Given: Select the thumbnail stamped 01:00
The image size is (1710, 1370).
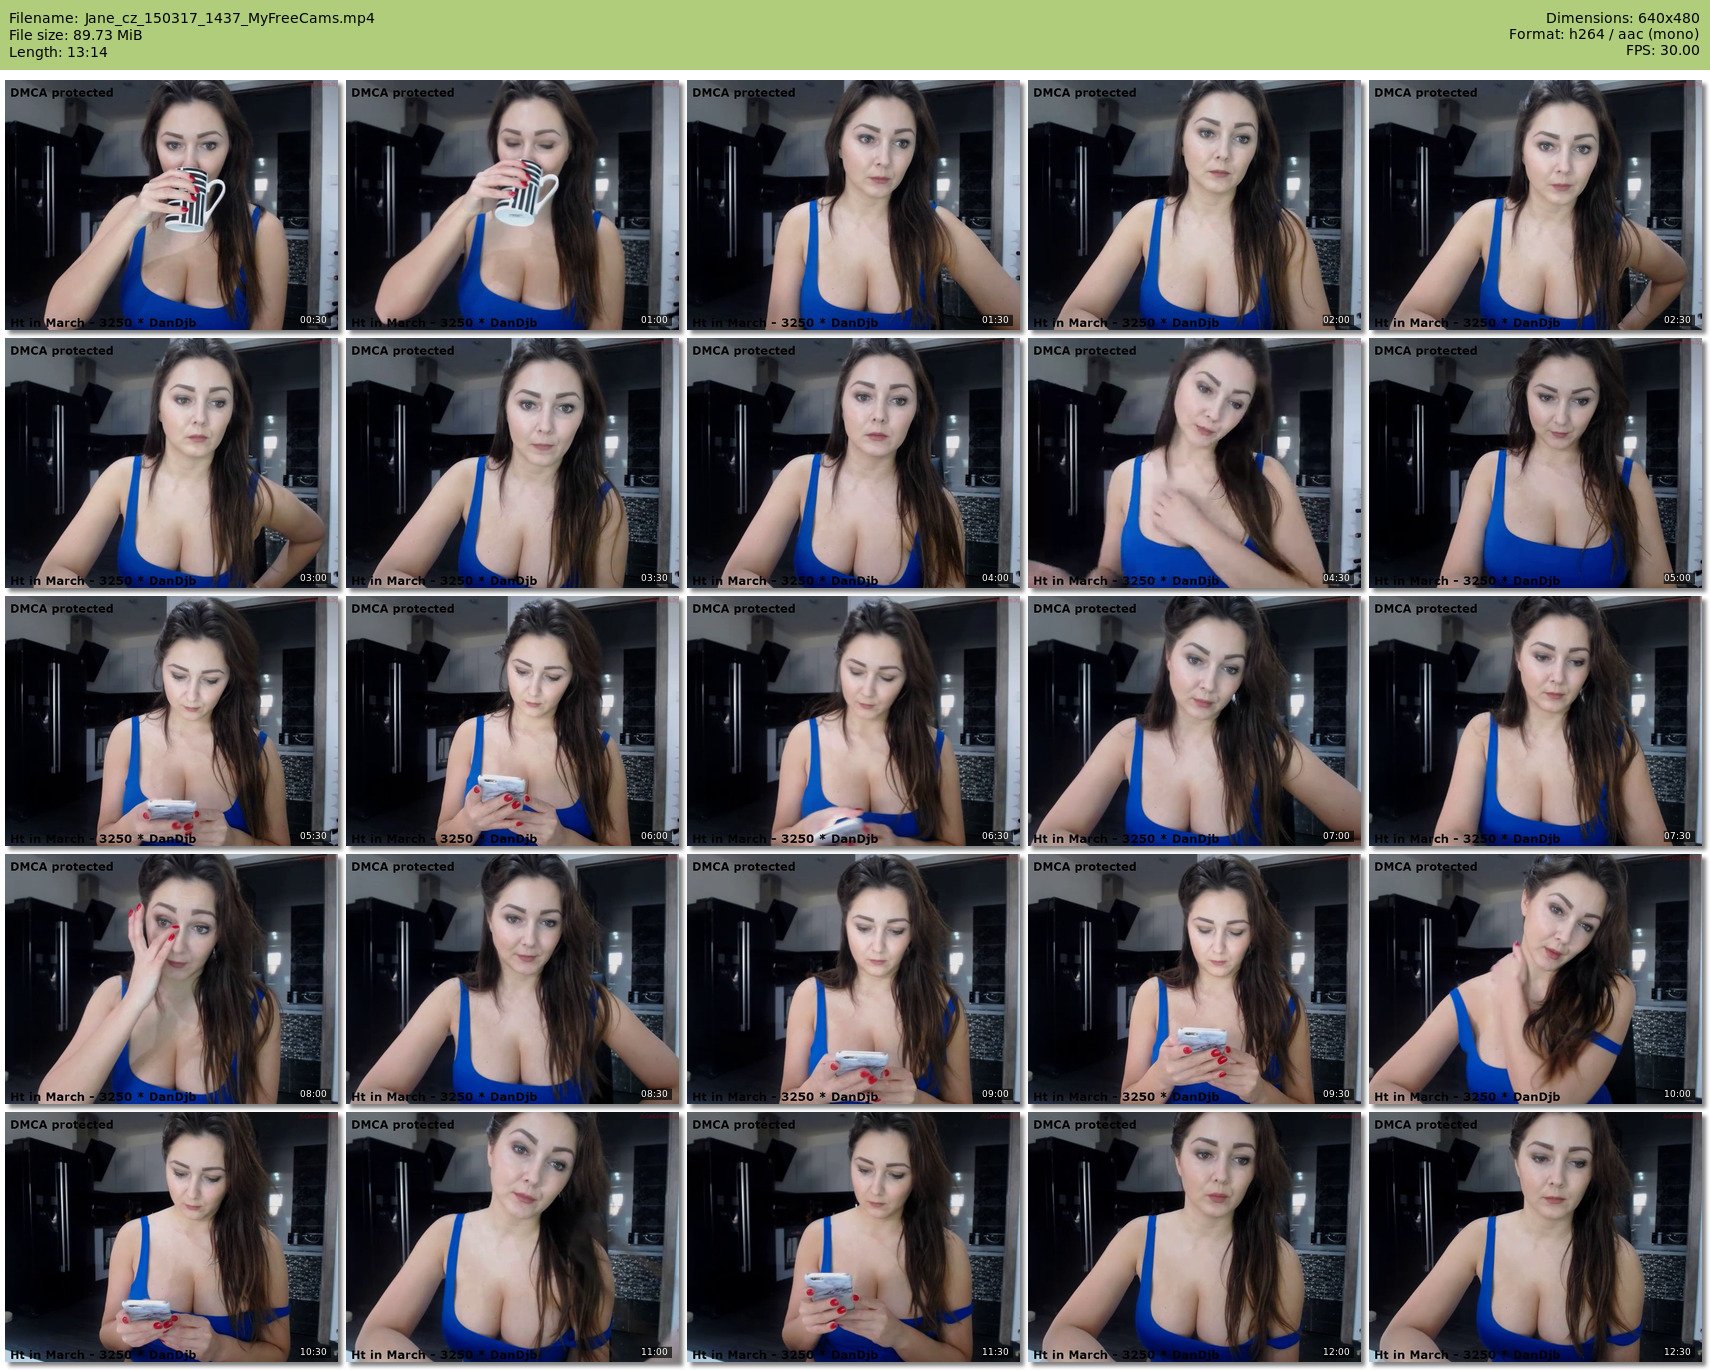Looking at the screenshot, I should click(512, 205).
